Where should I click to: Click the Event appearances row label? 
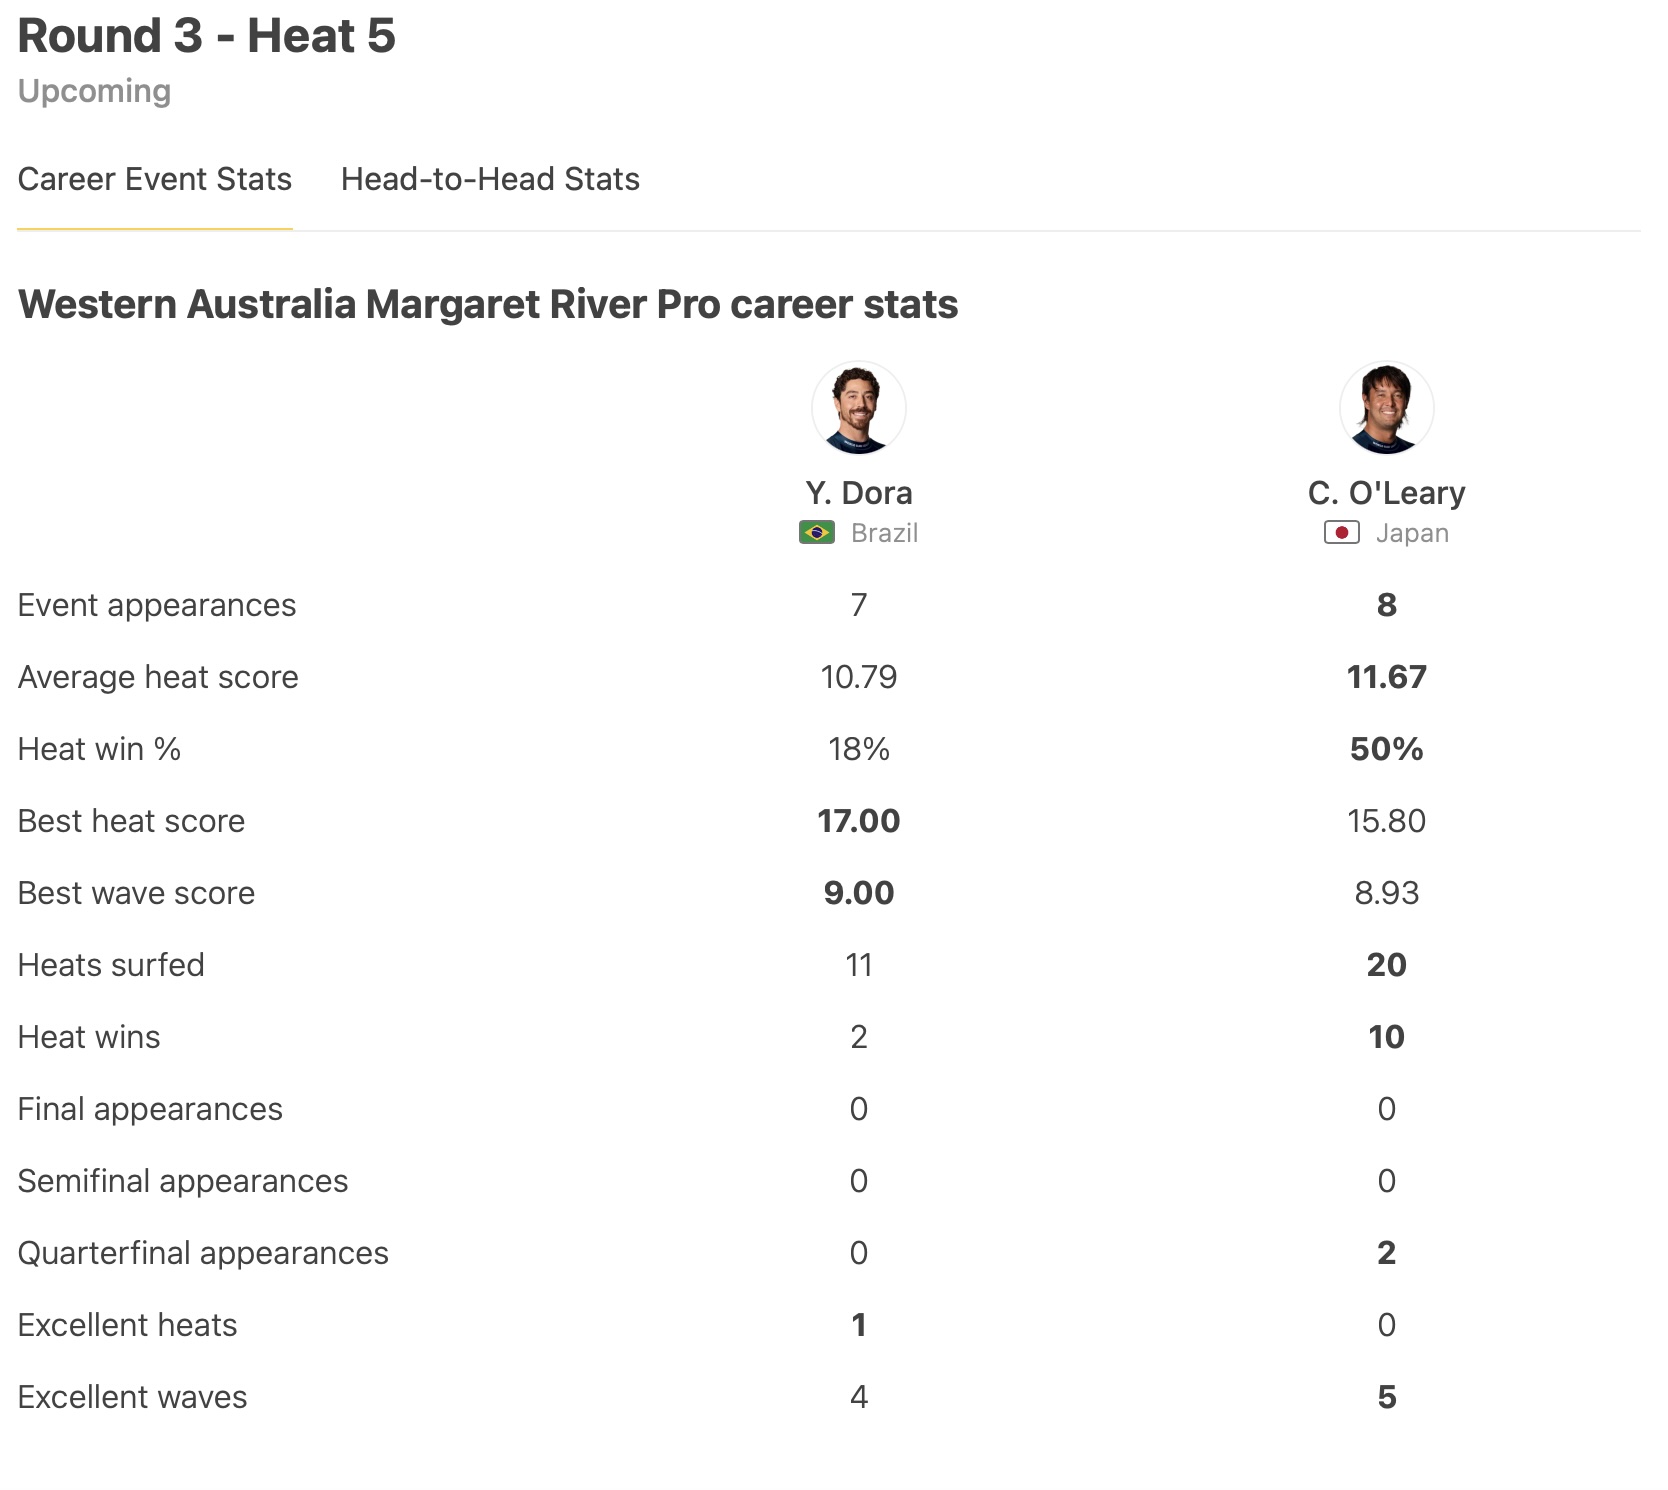pyautogui.click(x=157, y=605)
